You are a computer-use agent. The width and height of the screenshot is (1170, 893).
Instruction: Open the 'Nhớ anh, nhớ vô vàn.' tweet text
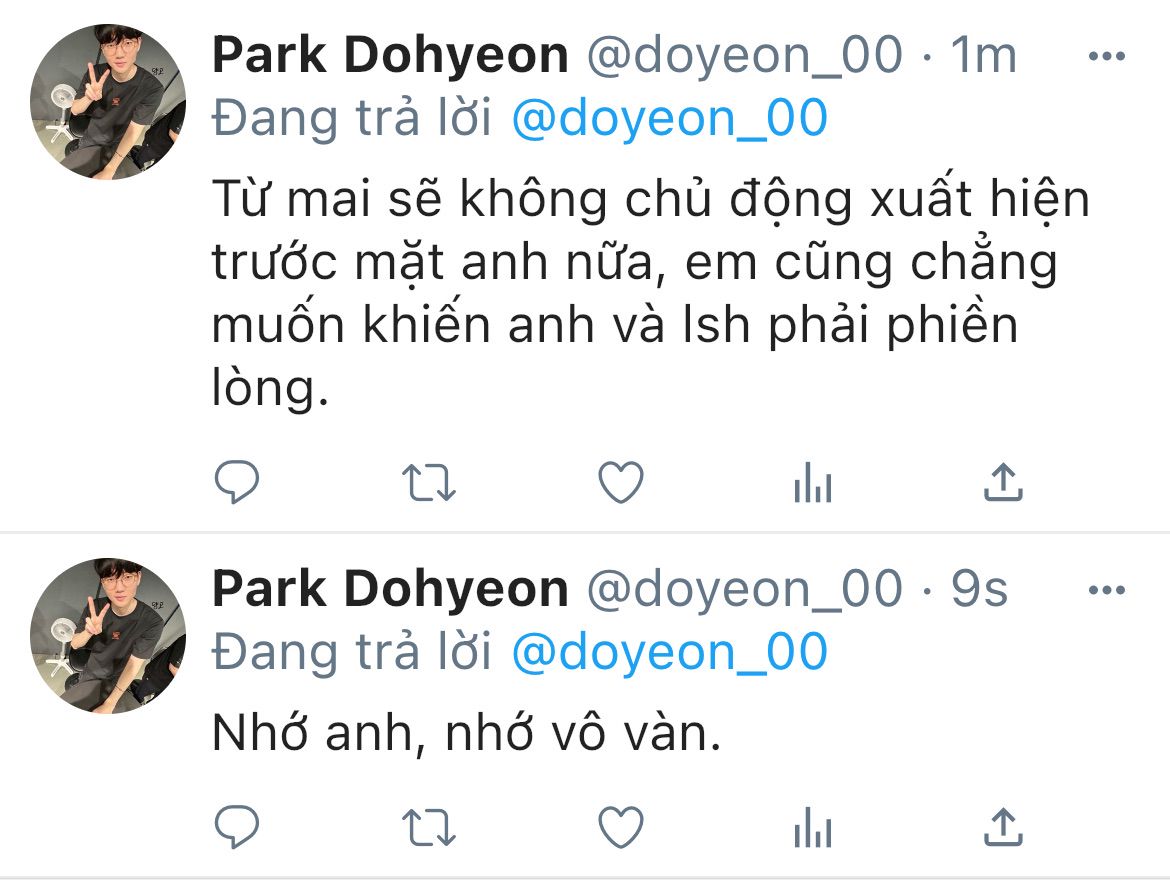click(x=466, y=733)
